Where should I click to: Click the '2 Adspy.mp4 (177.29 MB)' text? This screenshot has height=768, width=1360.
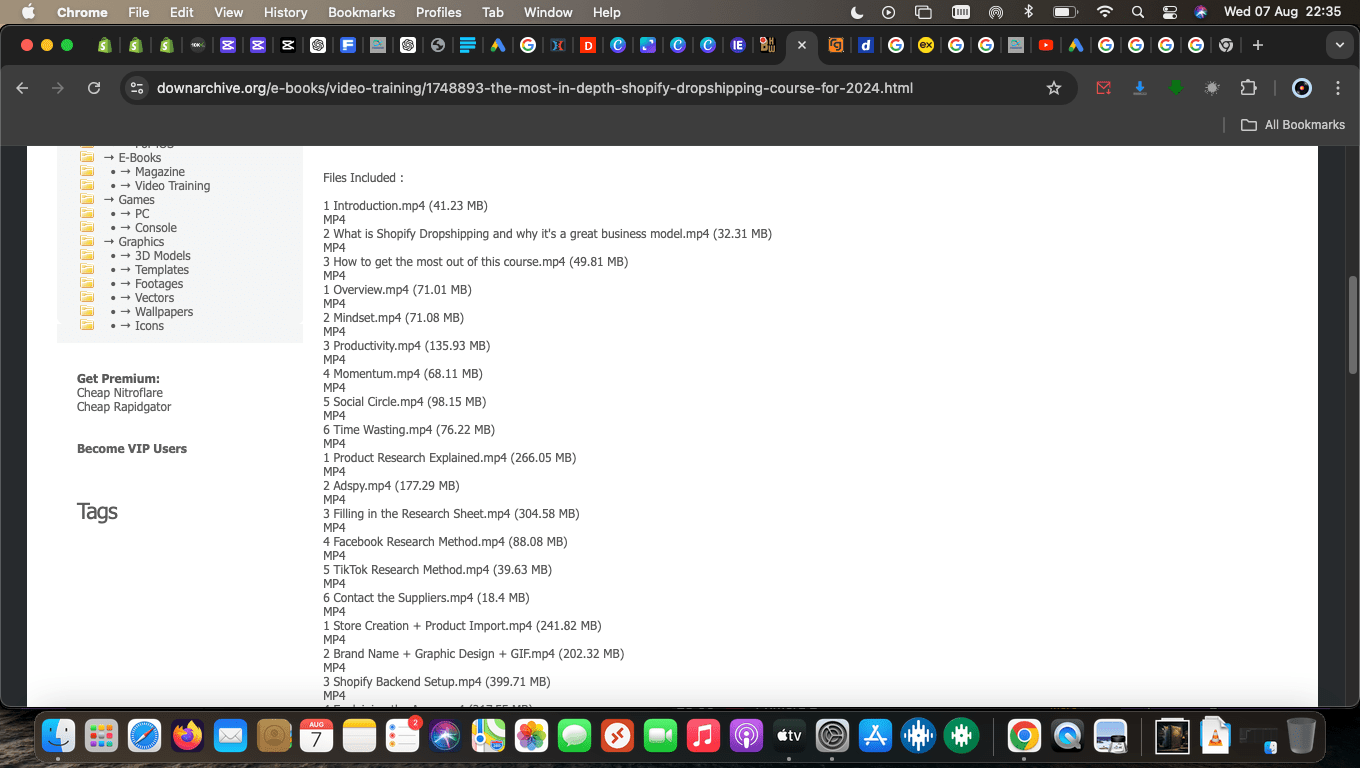[x=391, y=486]
